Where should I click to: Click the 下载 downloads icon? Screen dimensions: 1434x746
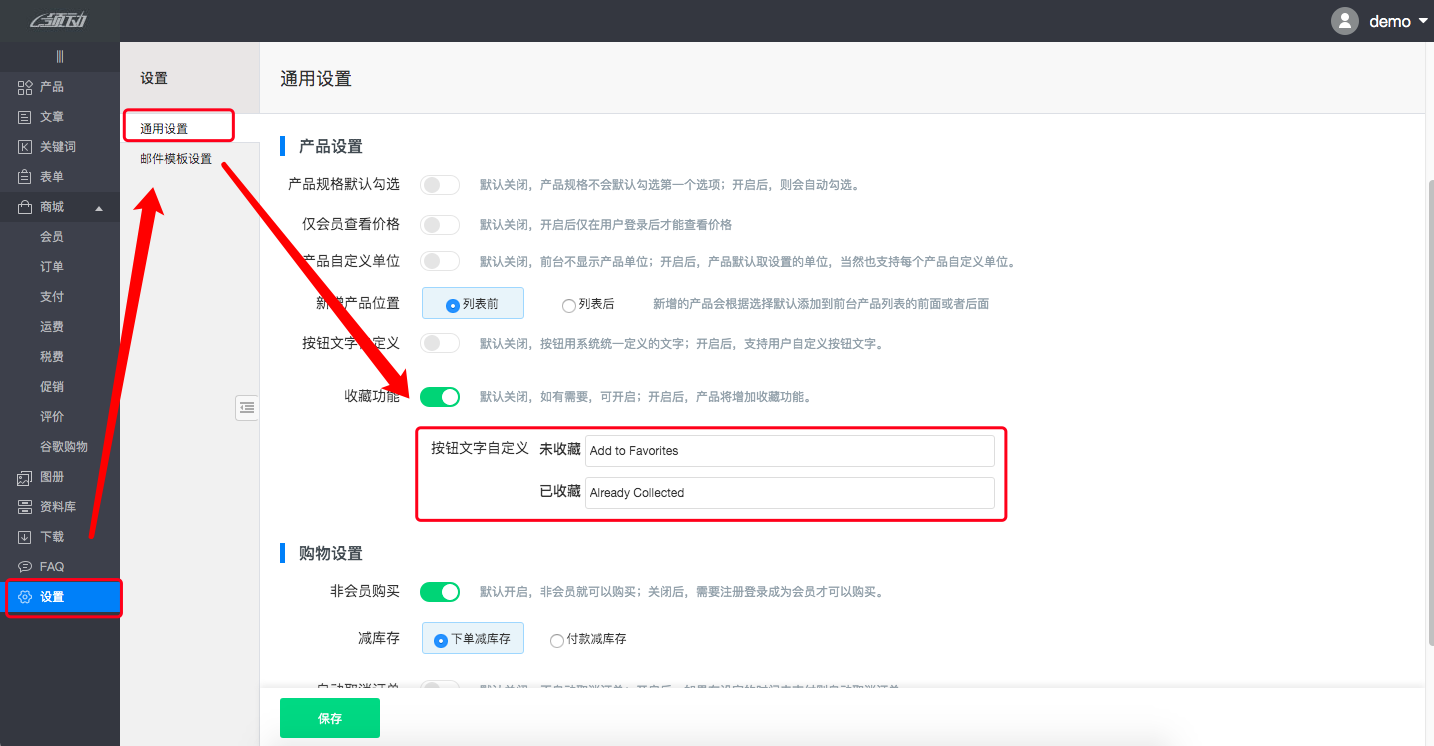click(x=25, y=537)
